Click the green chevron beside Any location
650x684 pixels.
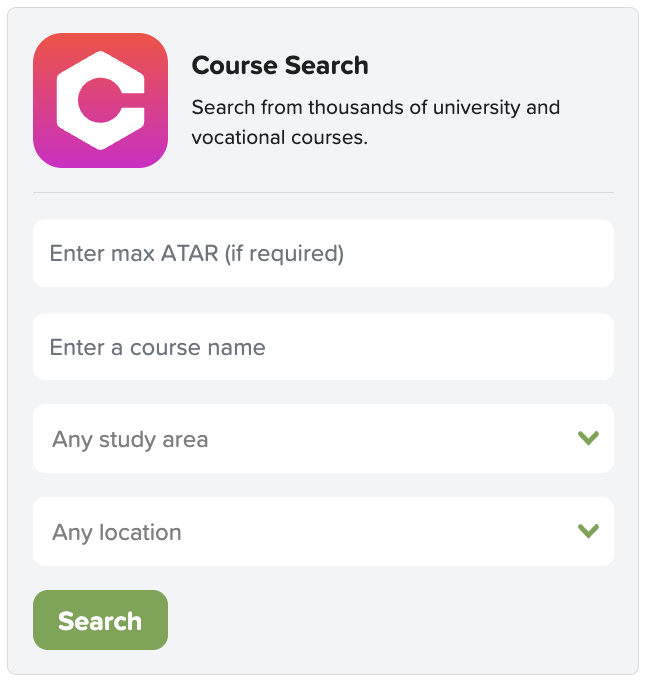[588, 531]
